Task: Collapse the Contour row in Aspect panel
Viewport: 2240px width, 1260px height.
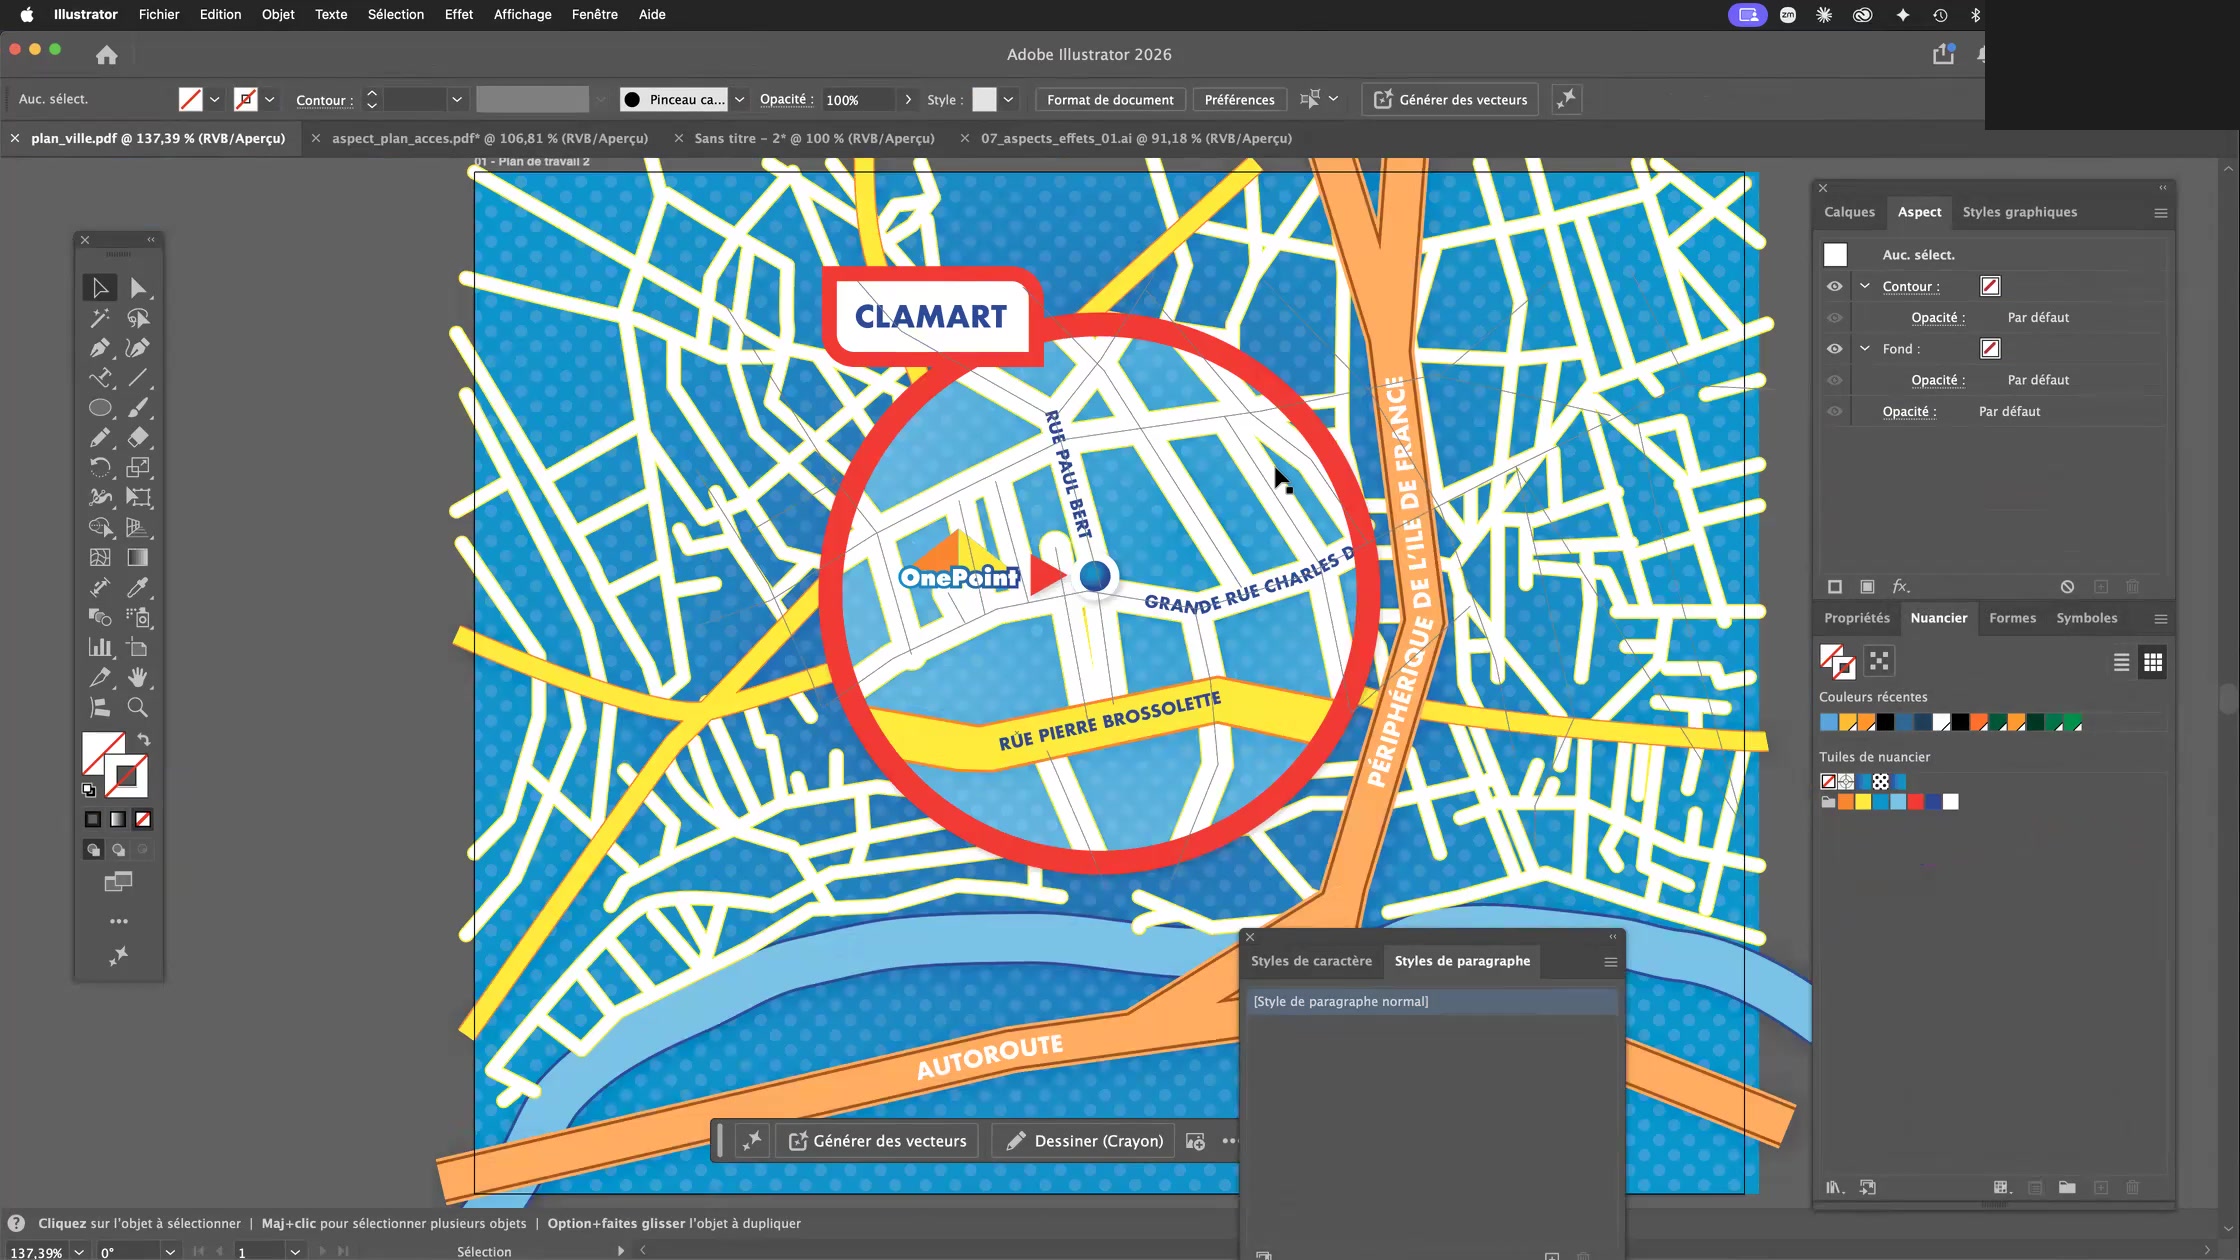Action: [1865, 286]
